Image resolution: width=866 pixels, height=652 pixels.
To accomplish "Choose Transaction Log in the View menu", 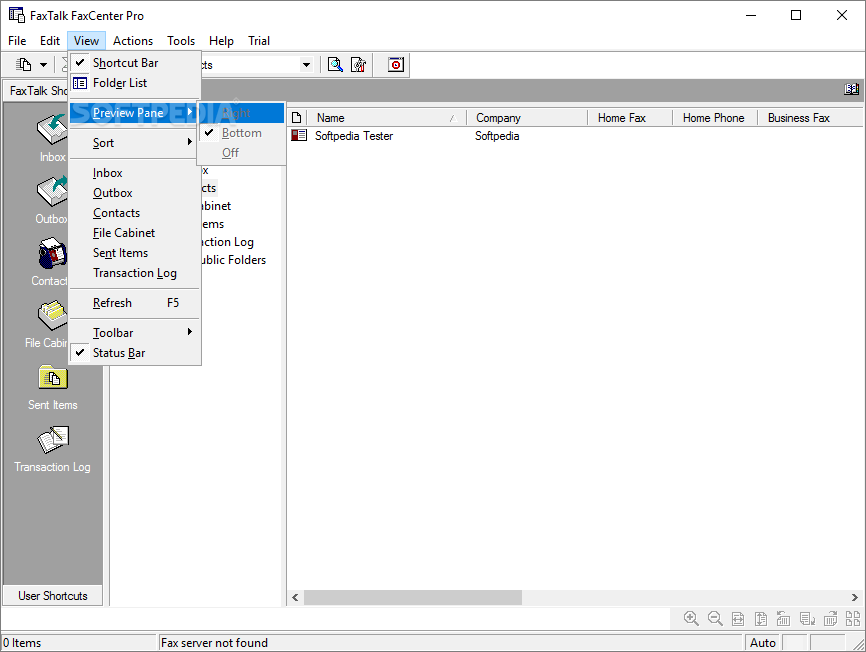I will point(135,273).
